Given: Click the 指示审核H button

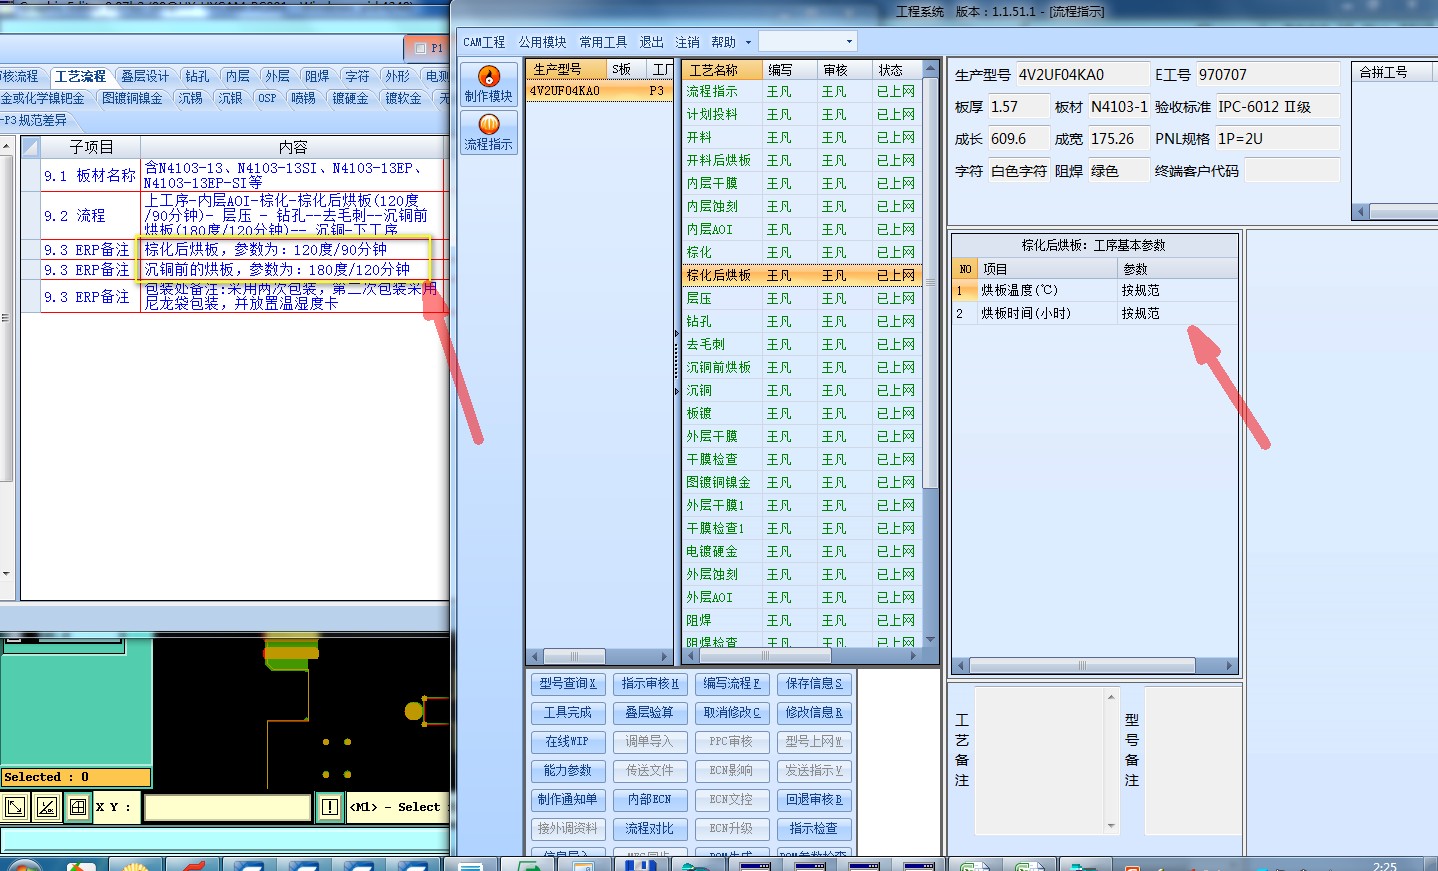Looking at the screenshot, I should tap(650, 684).
